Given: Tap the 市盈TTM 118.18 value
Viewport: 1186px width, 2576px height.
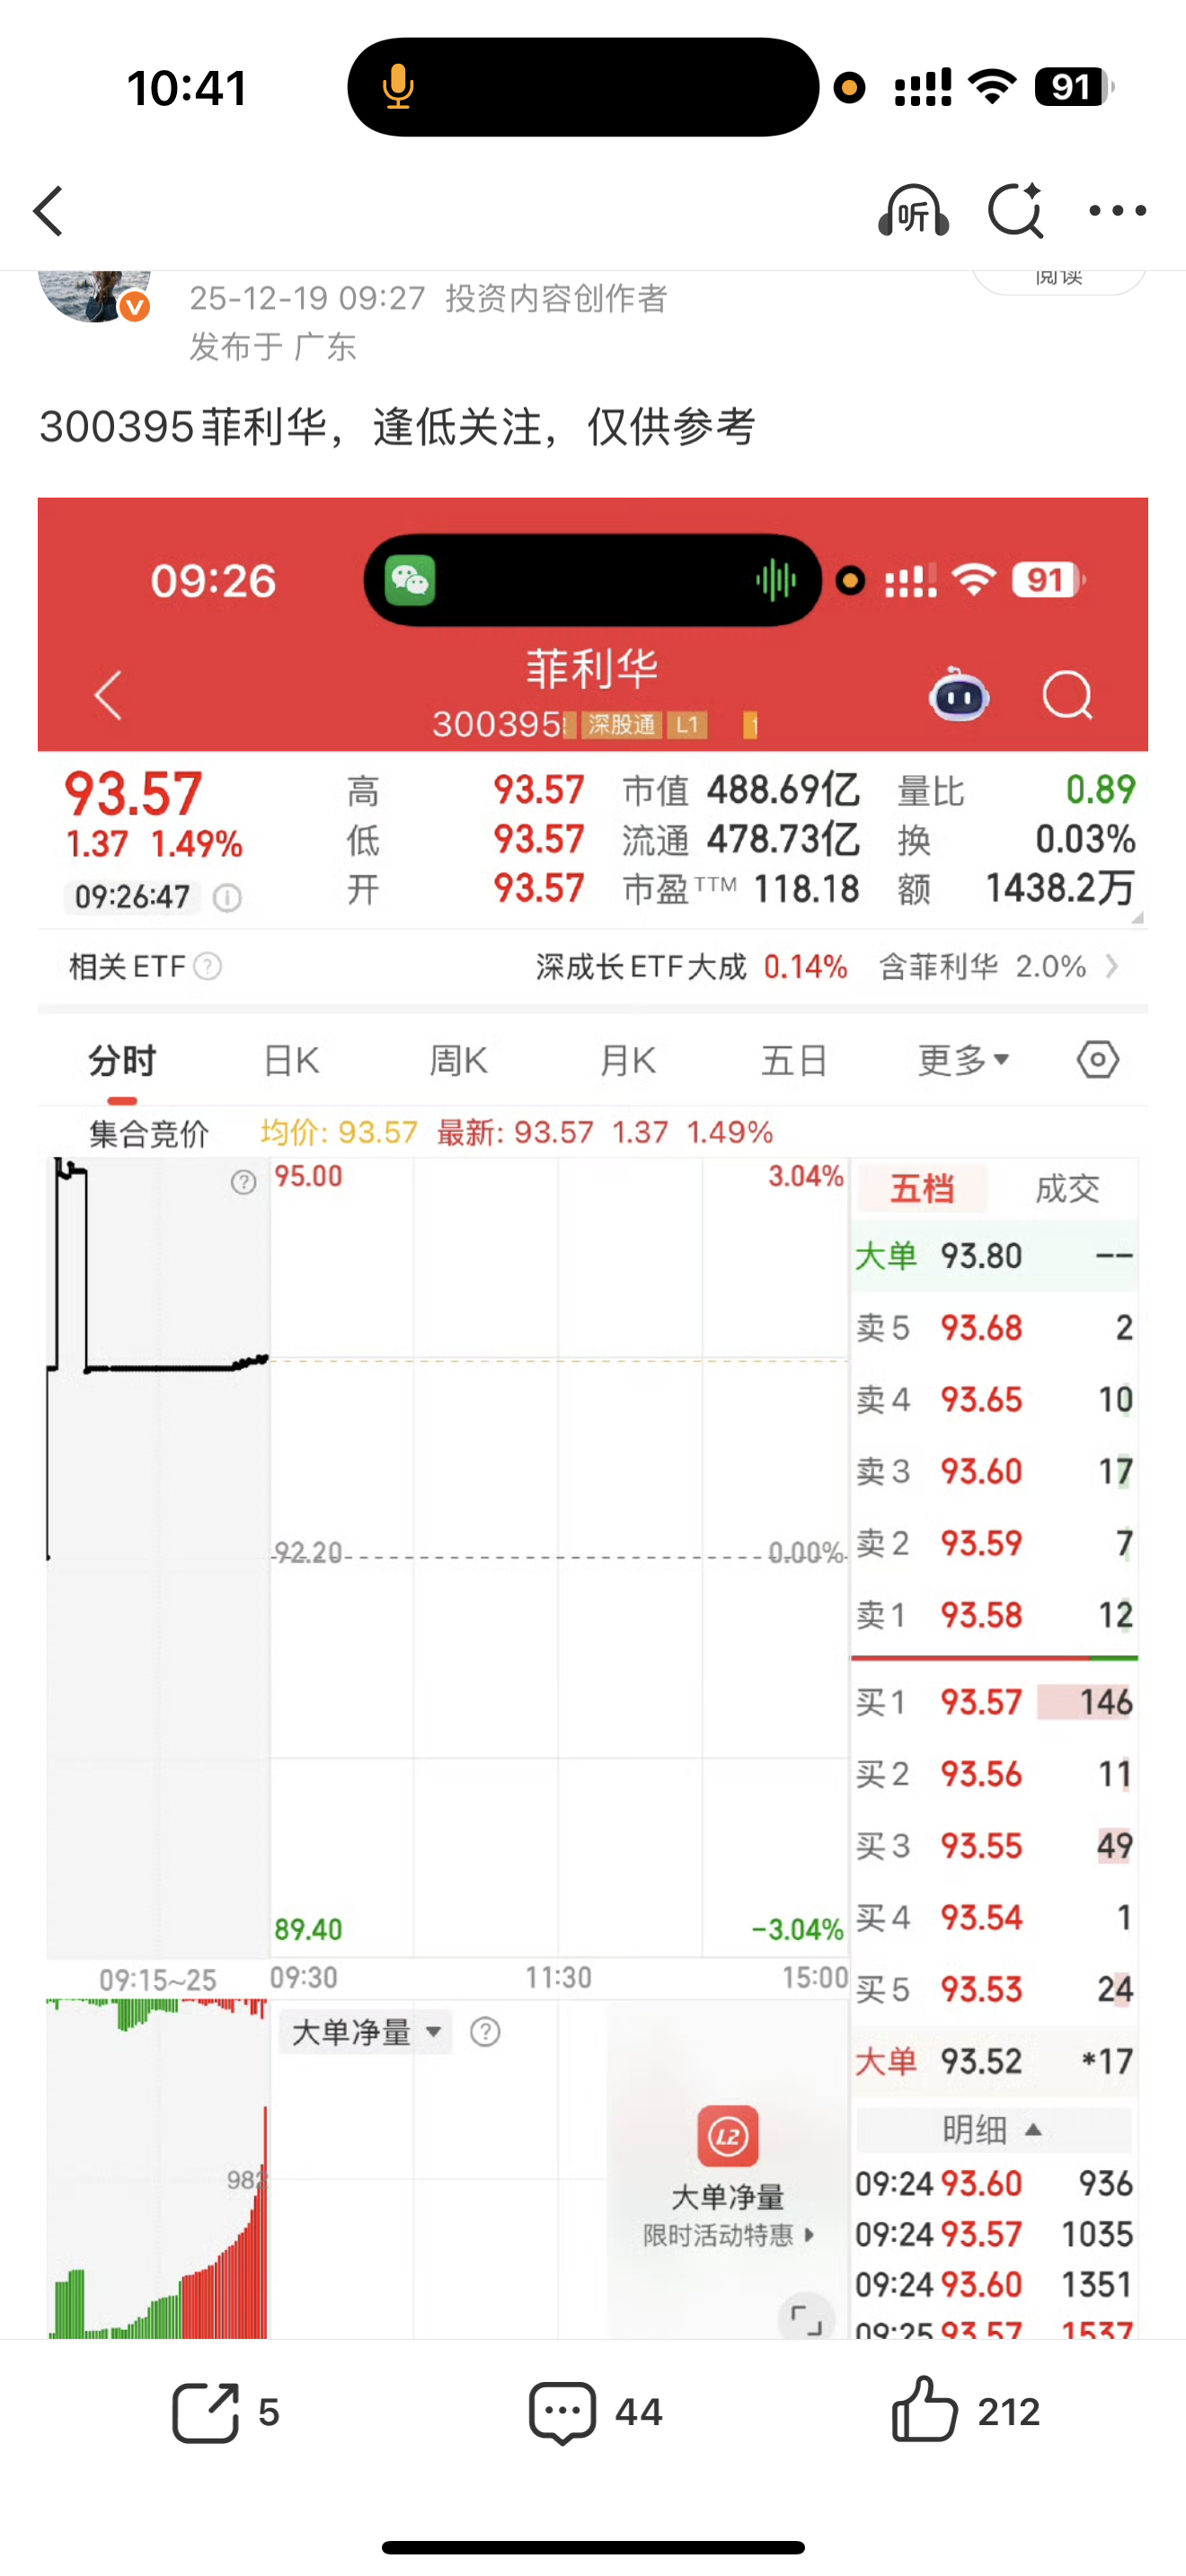Looking at the screenshot, I should pos(806,888).
